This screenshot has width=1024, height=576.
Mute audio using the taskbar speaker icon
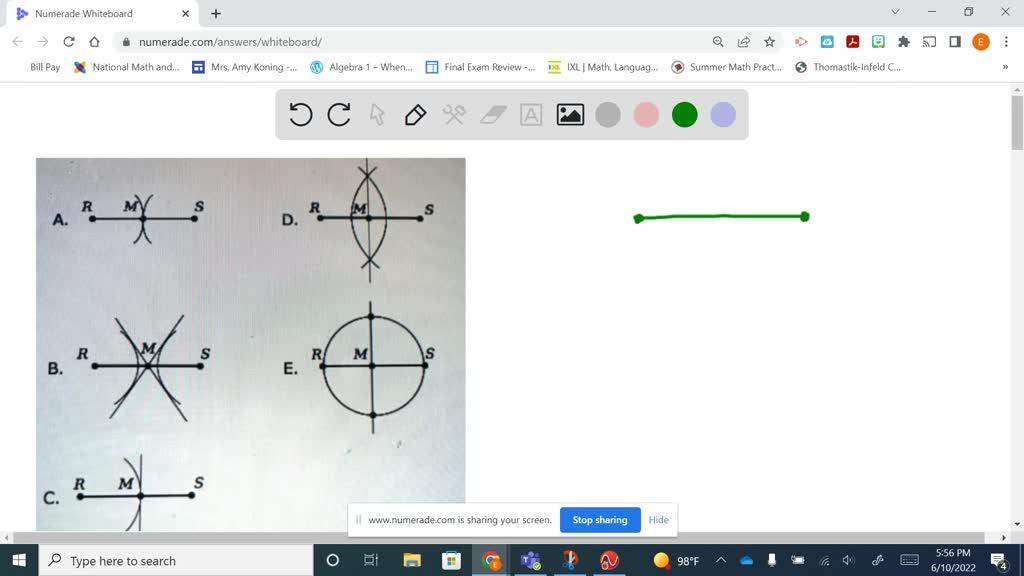pos(847,560)
